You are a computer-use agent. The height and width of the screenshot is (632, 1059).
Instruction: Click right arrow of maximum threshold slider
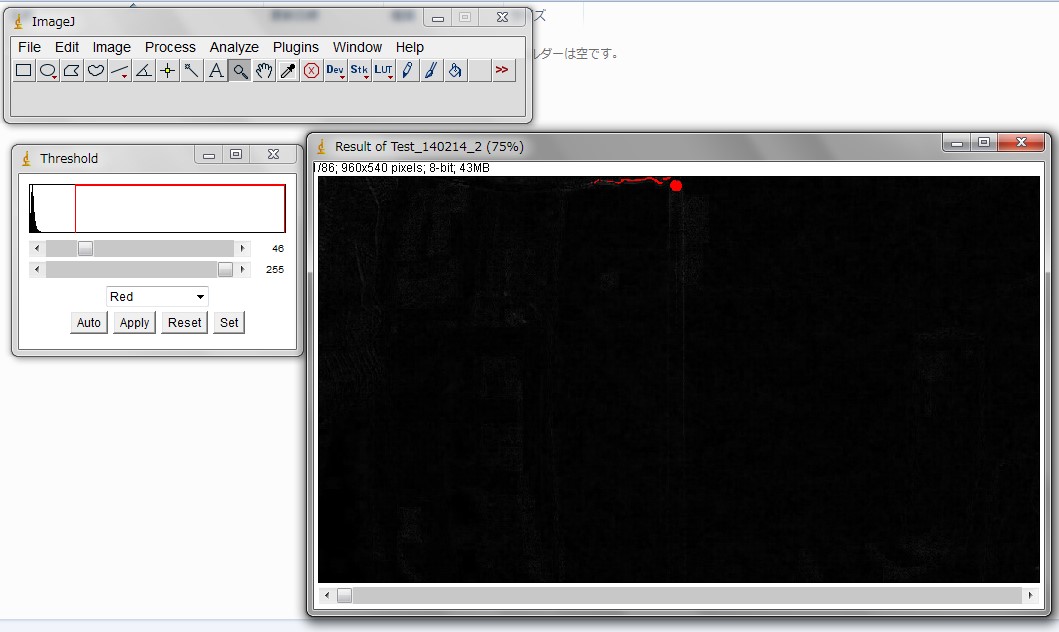242,269
